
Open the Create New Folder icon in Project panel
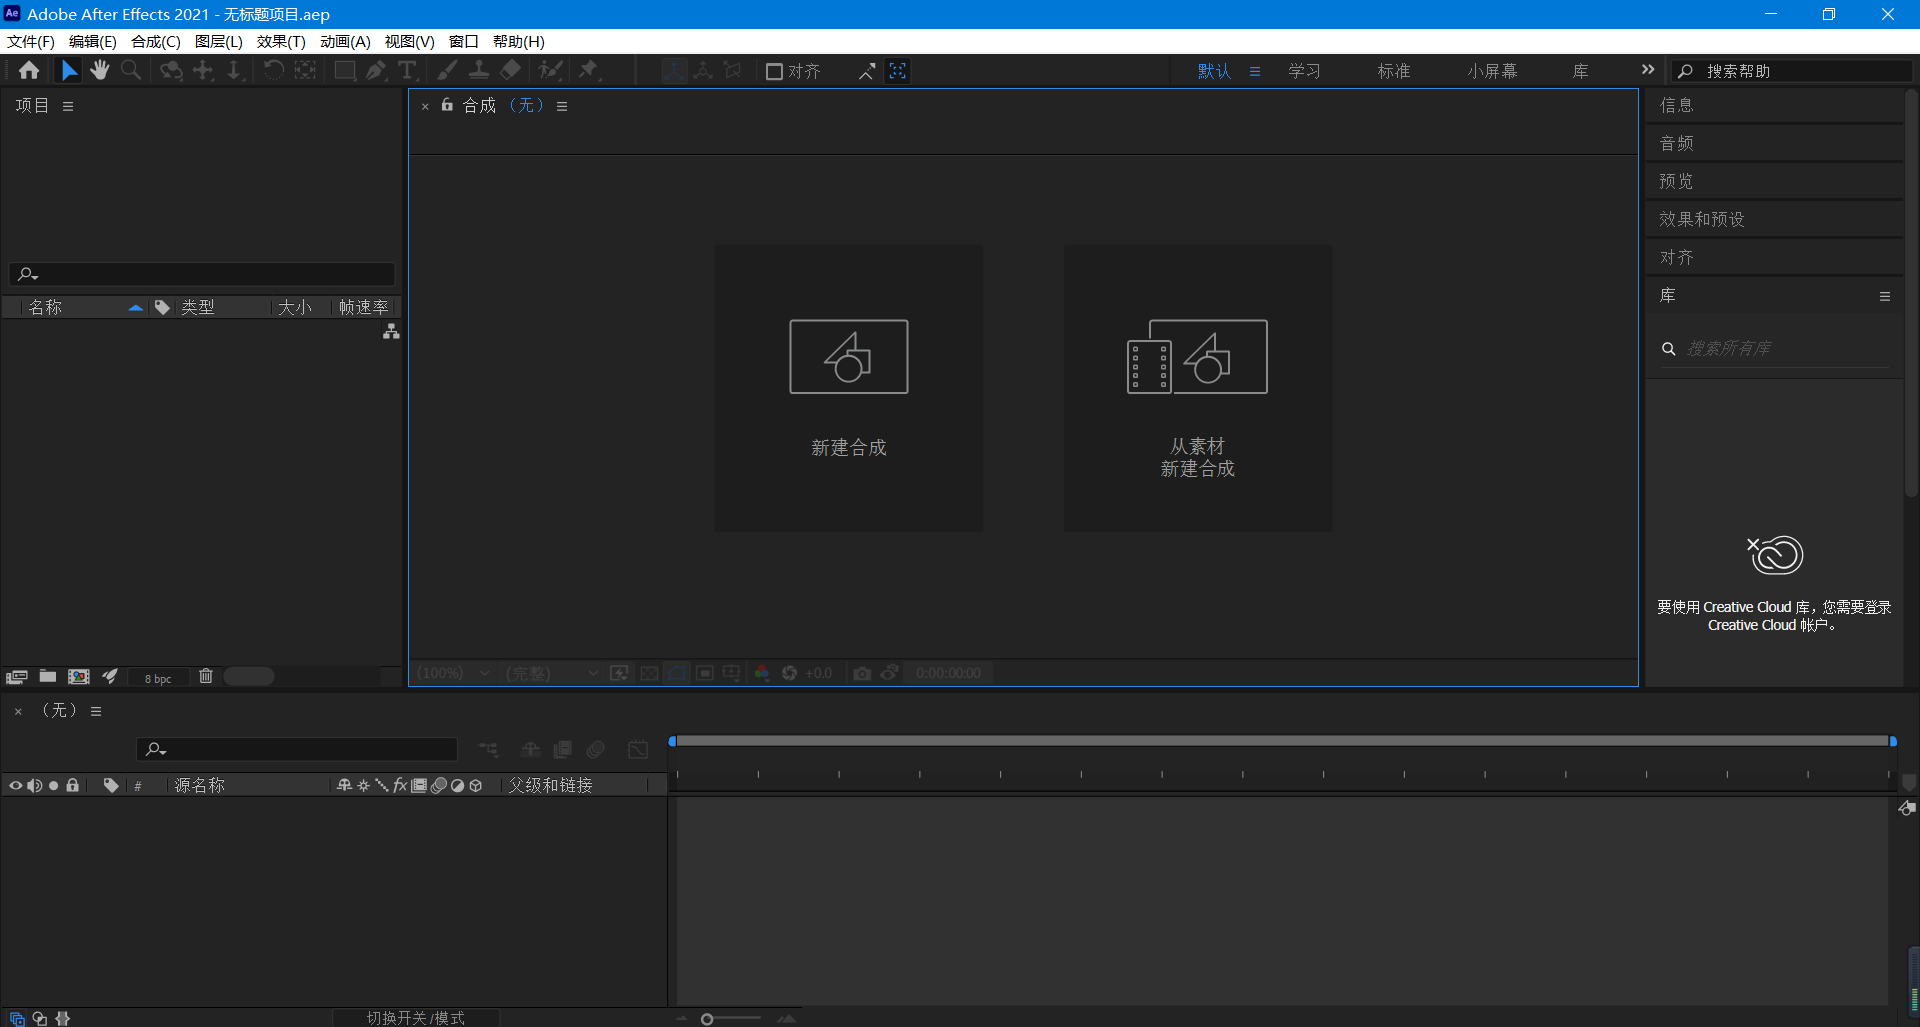click(47, 677)
